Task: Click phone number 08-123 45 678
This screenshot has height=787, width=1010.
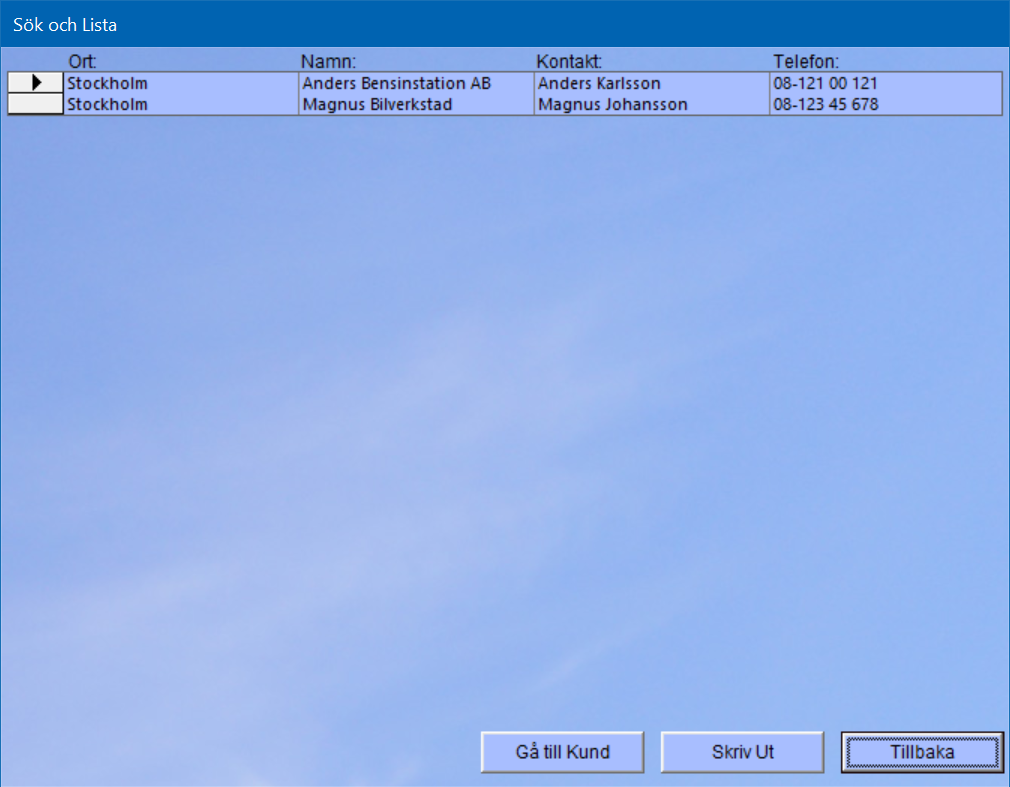Action: 885,104
